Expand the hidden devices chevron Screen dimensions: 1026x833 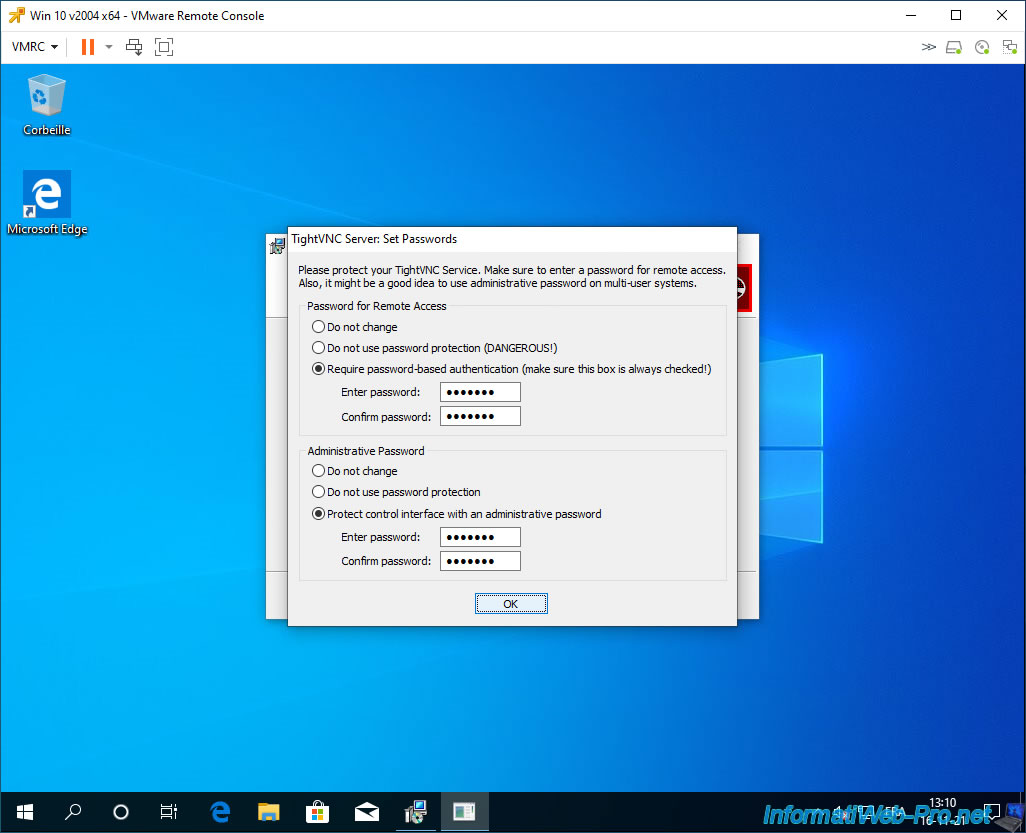tap(928, 47)
